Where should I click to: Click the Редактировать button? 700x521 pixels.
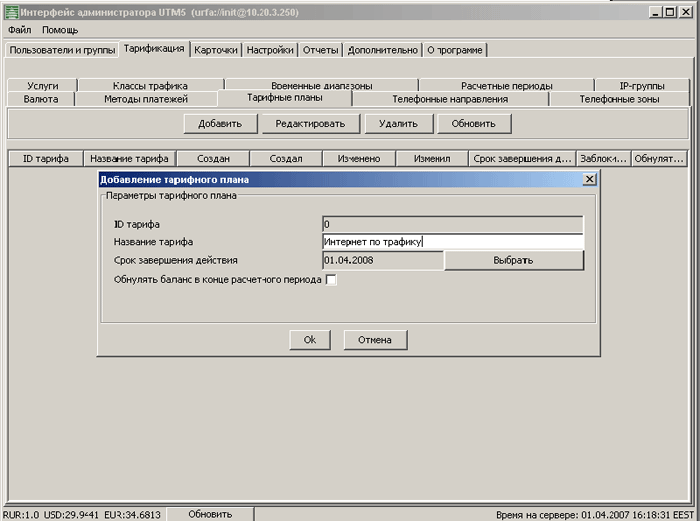[310, 124]
